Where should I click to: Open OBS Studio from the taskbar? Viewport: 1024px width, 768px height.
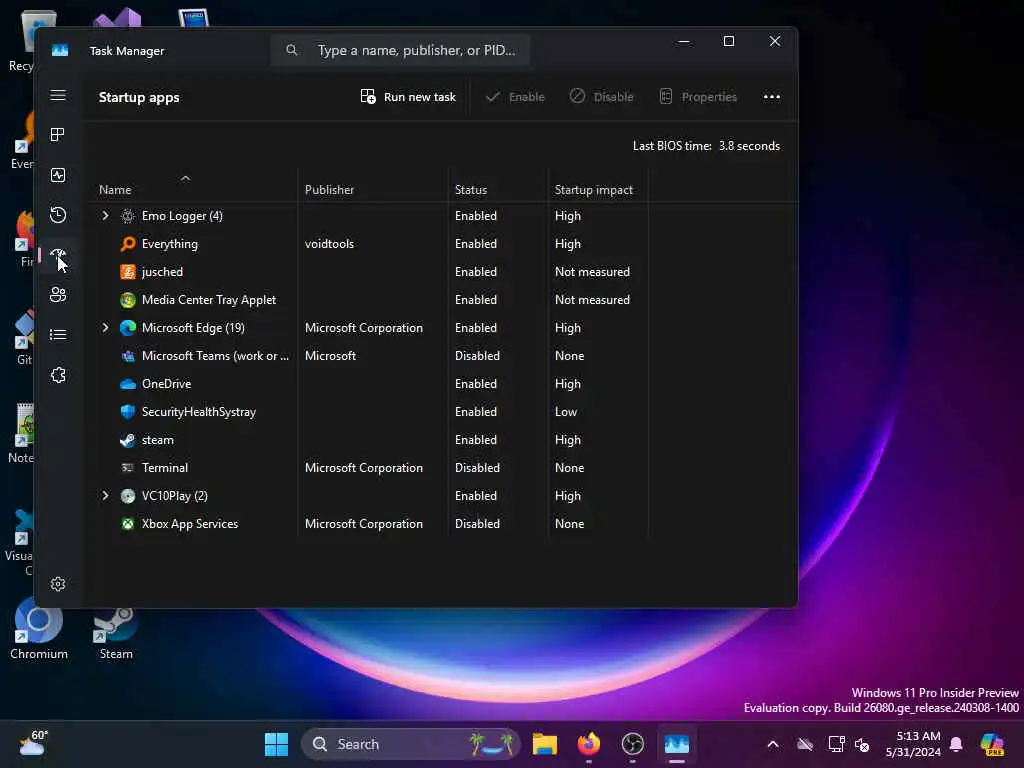pos(632,744)
